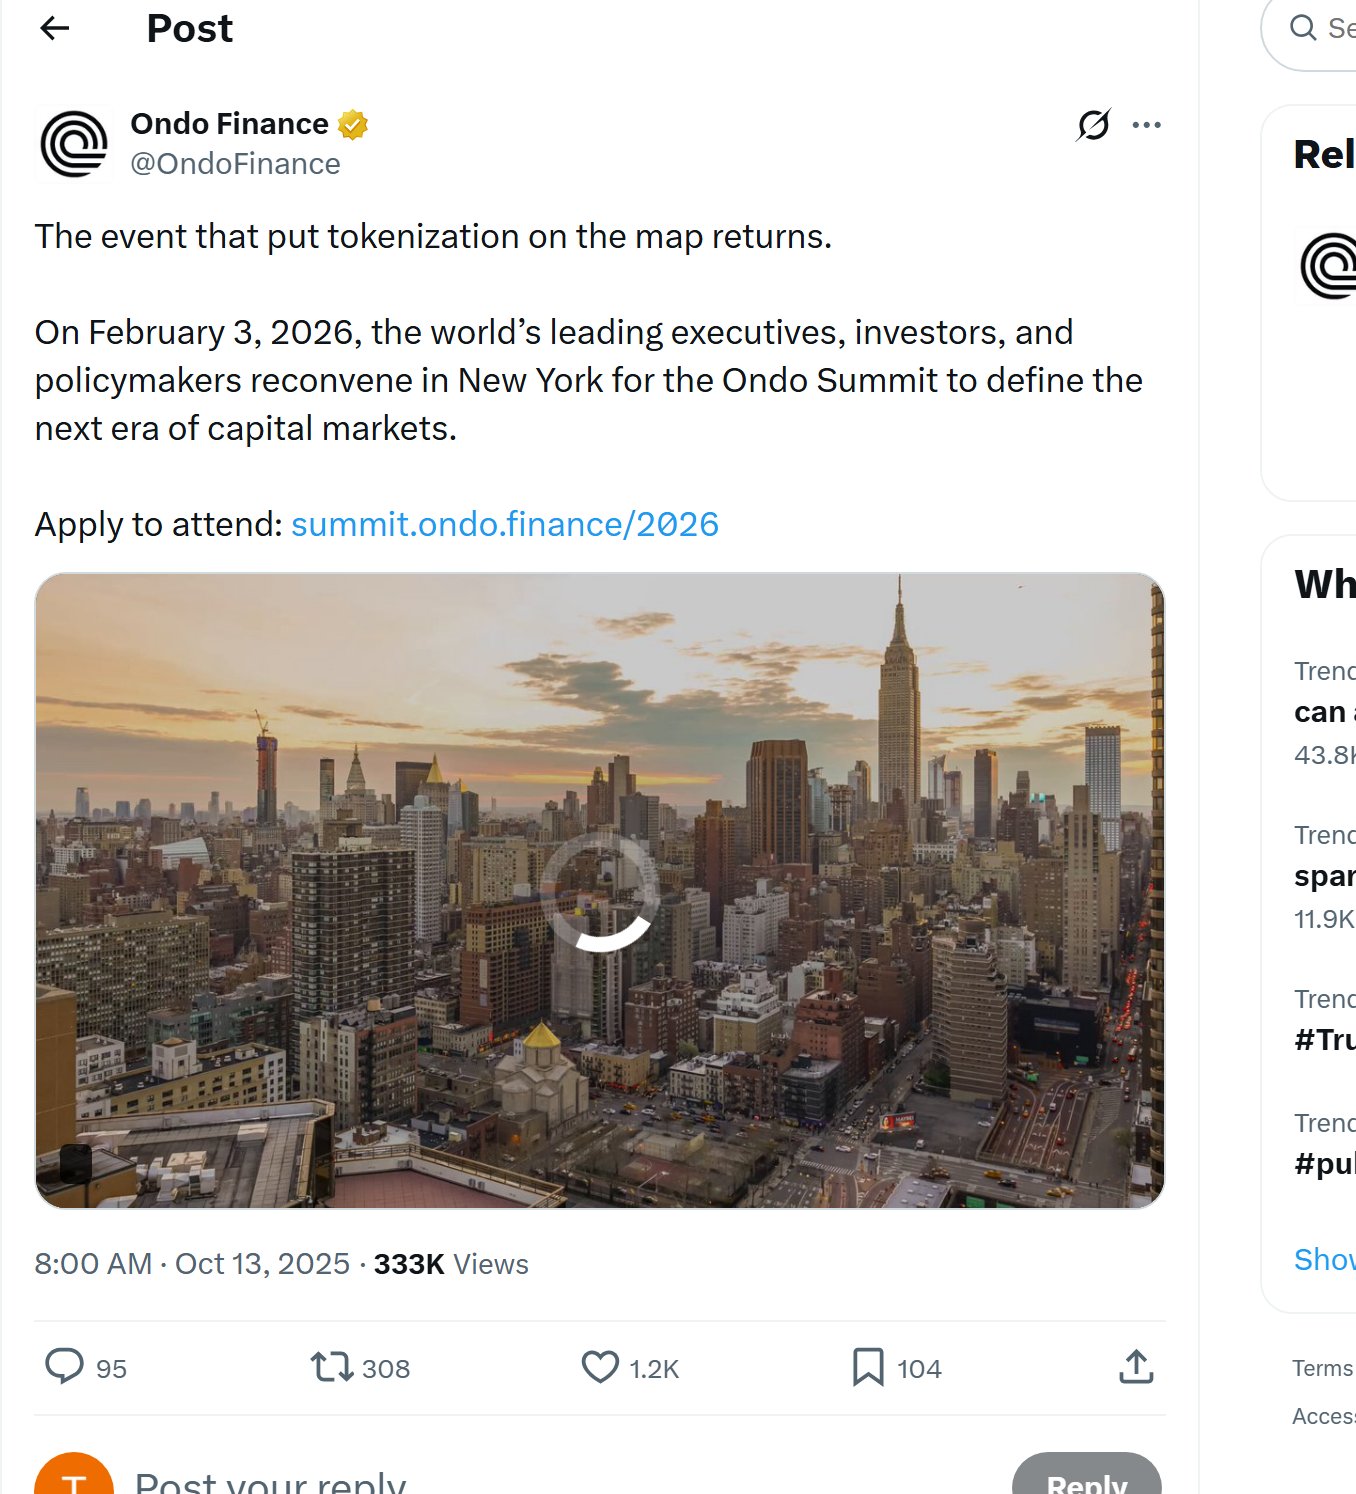Screen dimensions: 1356x1494
Task: Click the share upload icon
Action: click(x=1135, y=1367)
